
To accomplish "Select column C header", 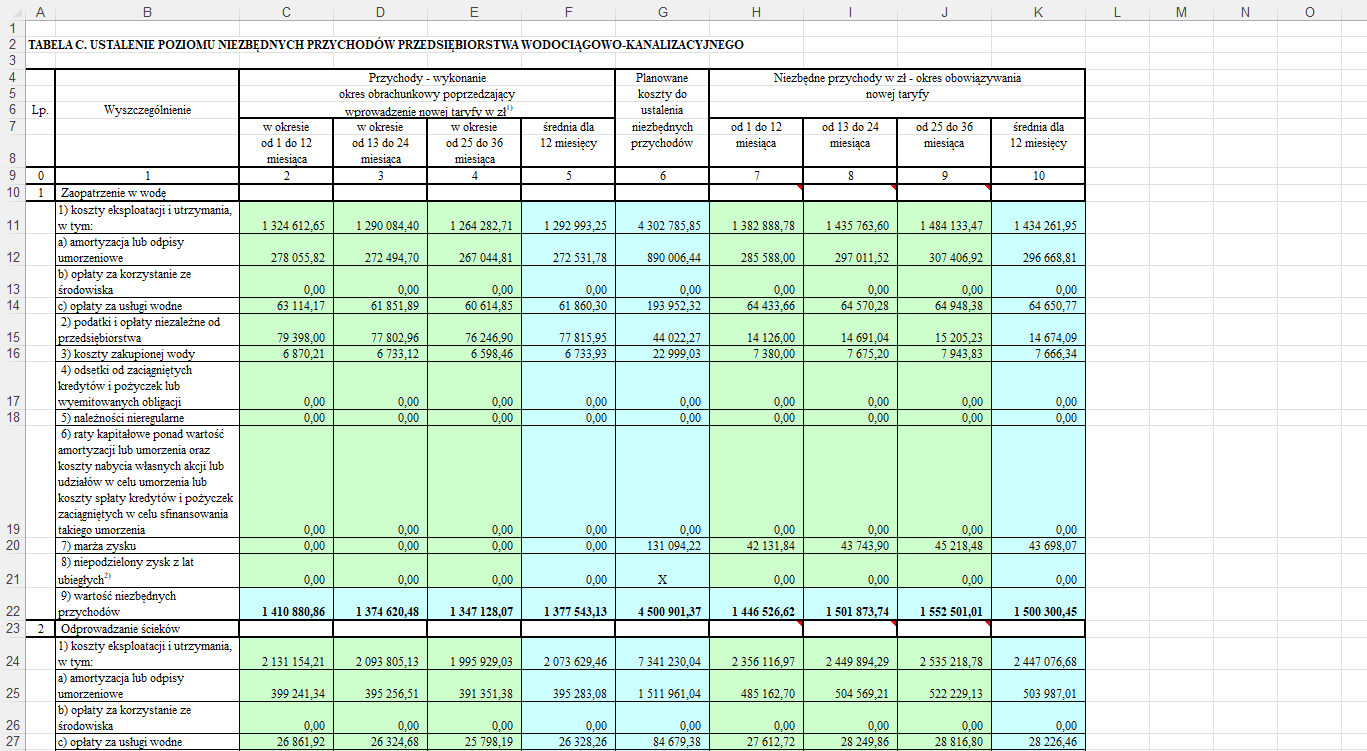I will click(x=286, y=12).
